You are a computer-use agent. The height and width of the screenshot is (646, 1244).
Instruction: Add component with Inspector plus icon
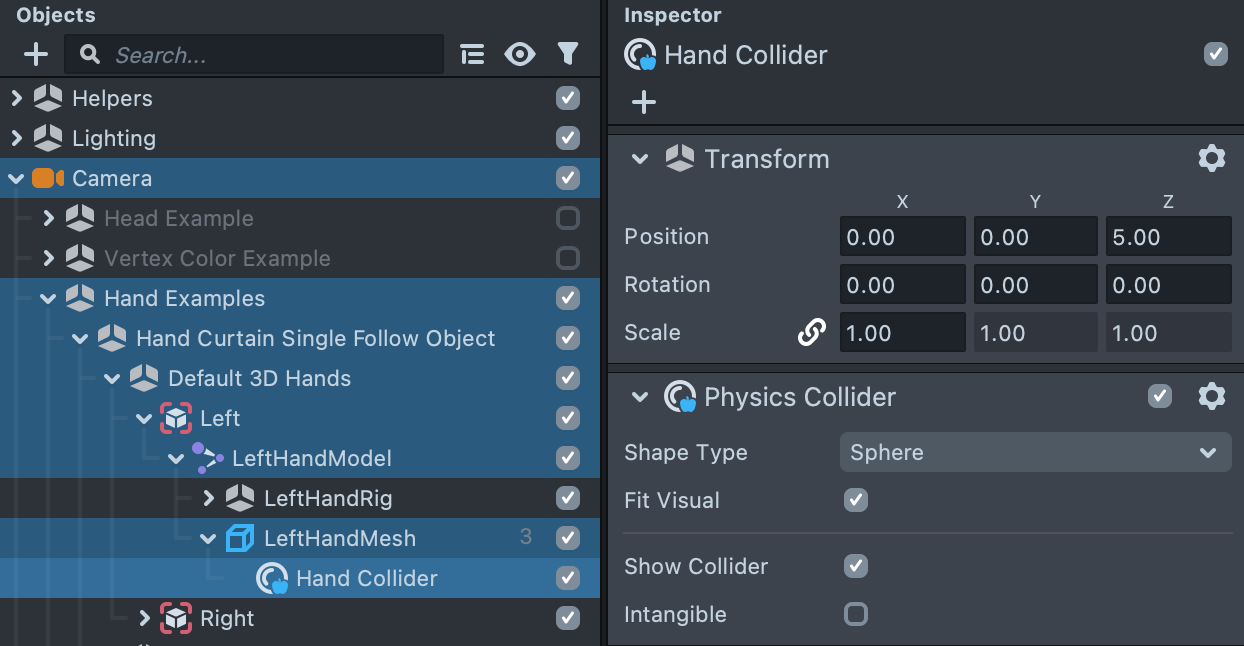[x=644, y=102]
